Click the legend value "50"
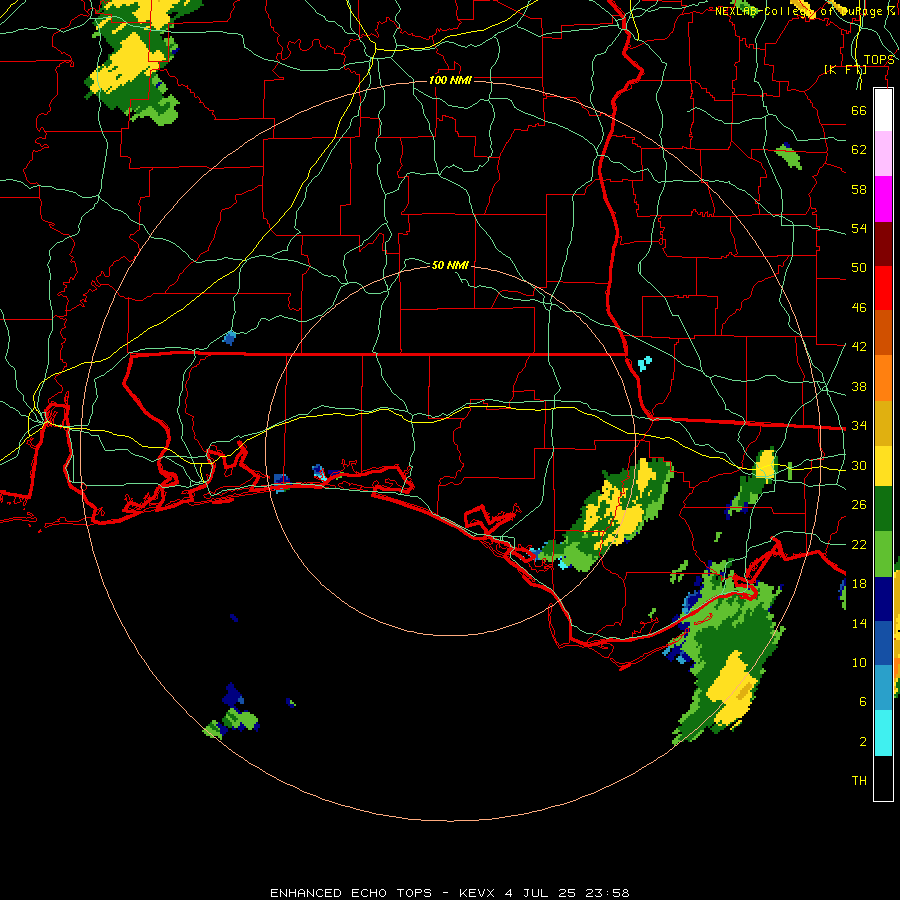Image resolution: width=900 pixels, height=900 pixels. click(x=859, y=268)
